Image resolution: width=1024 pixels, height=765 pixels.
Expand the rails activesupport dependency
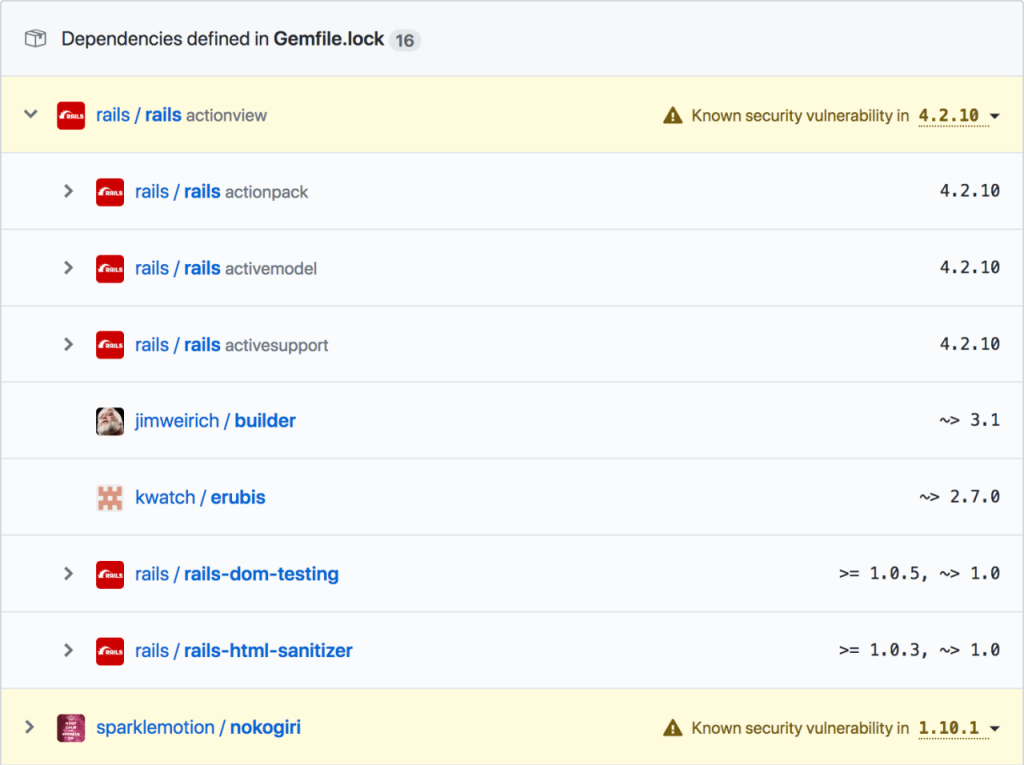(x=68, y=344)
